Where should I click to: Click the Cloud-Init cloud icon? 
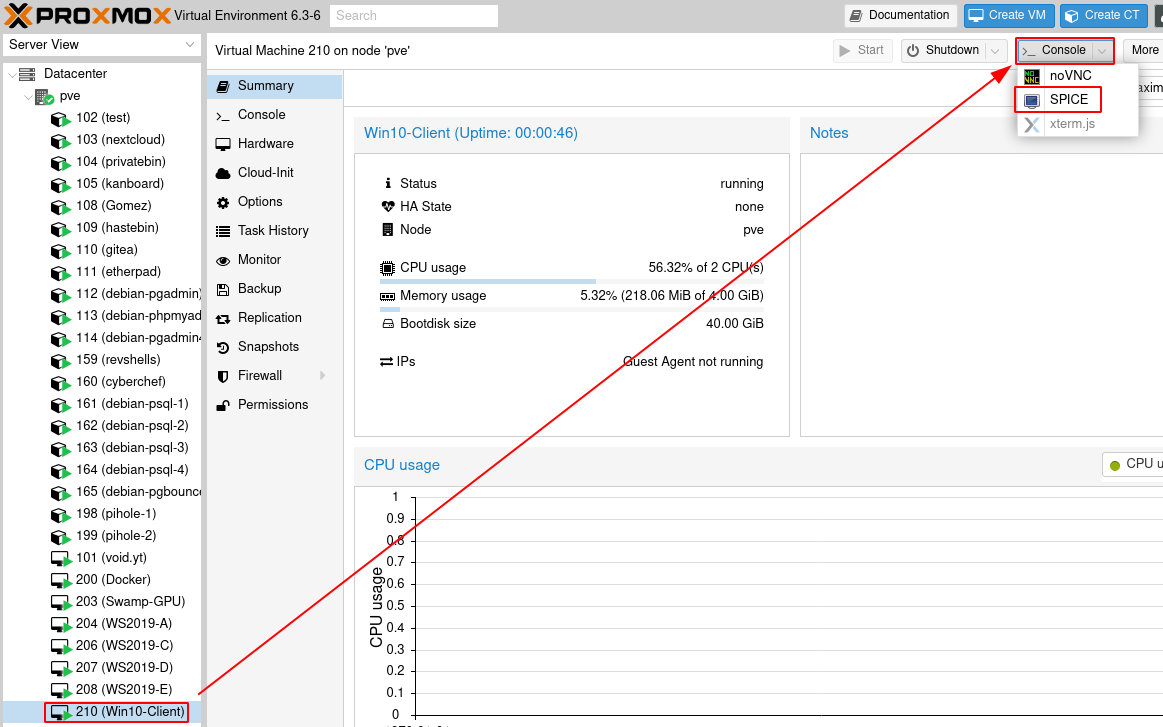point(223,173)
